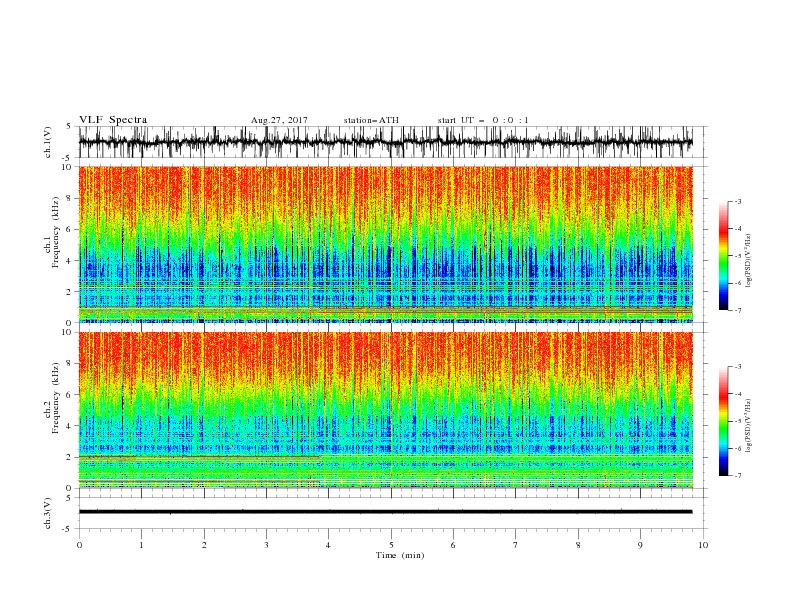Click the "ch.1(V)" waveform axis label
792x612 pixels.
48,142
